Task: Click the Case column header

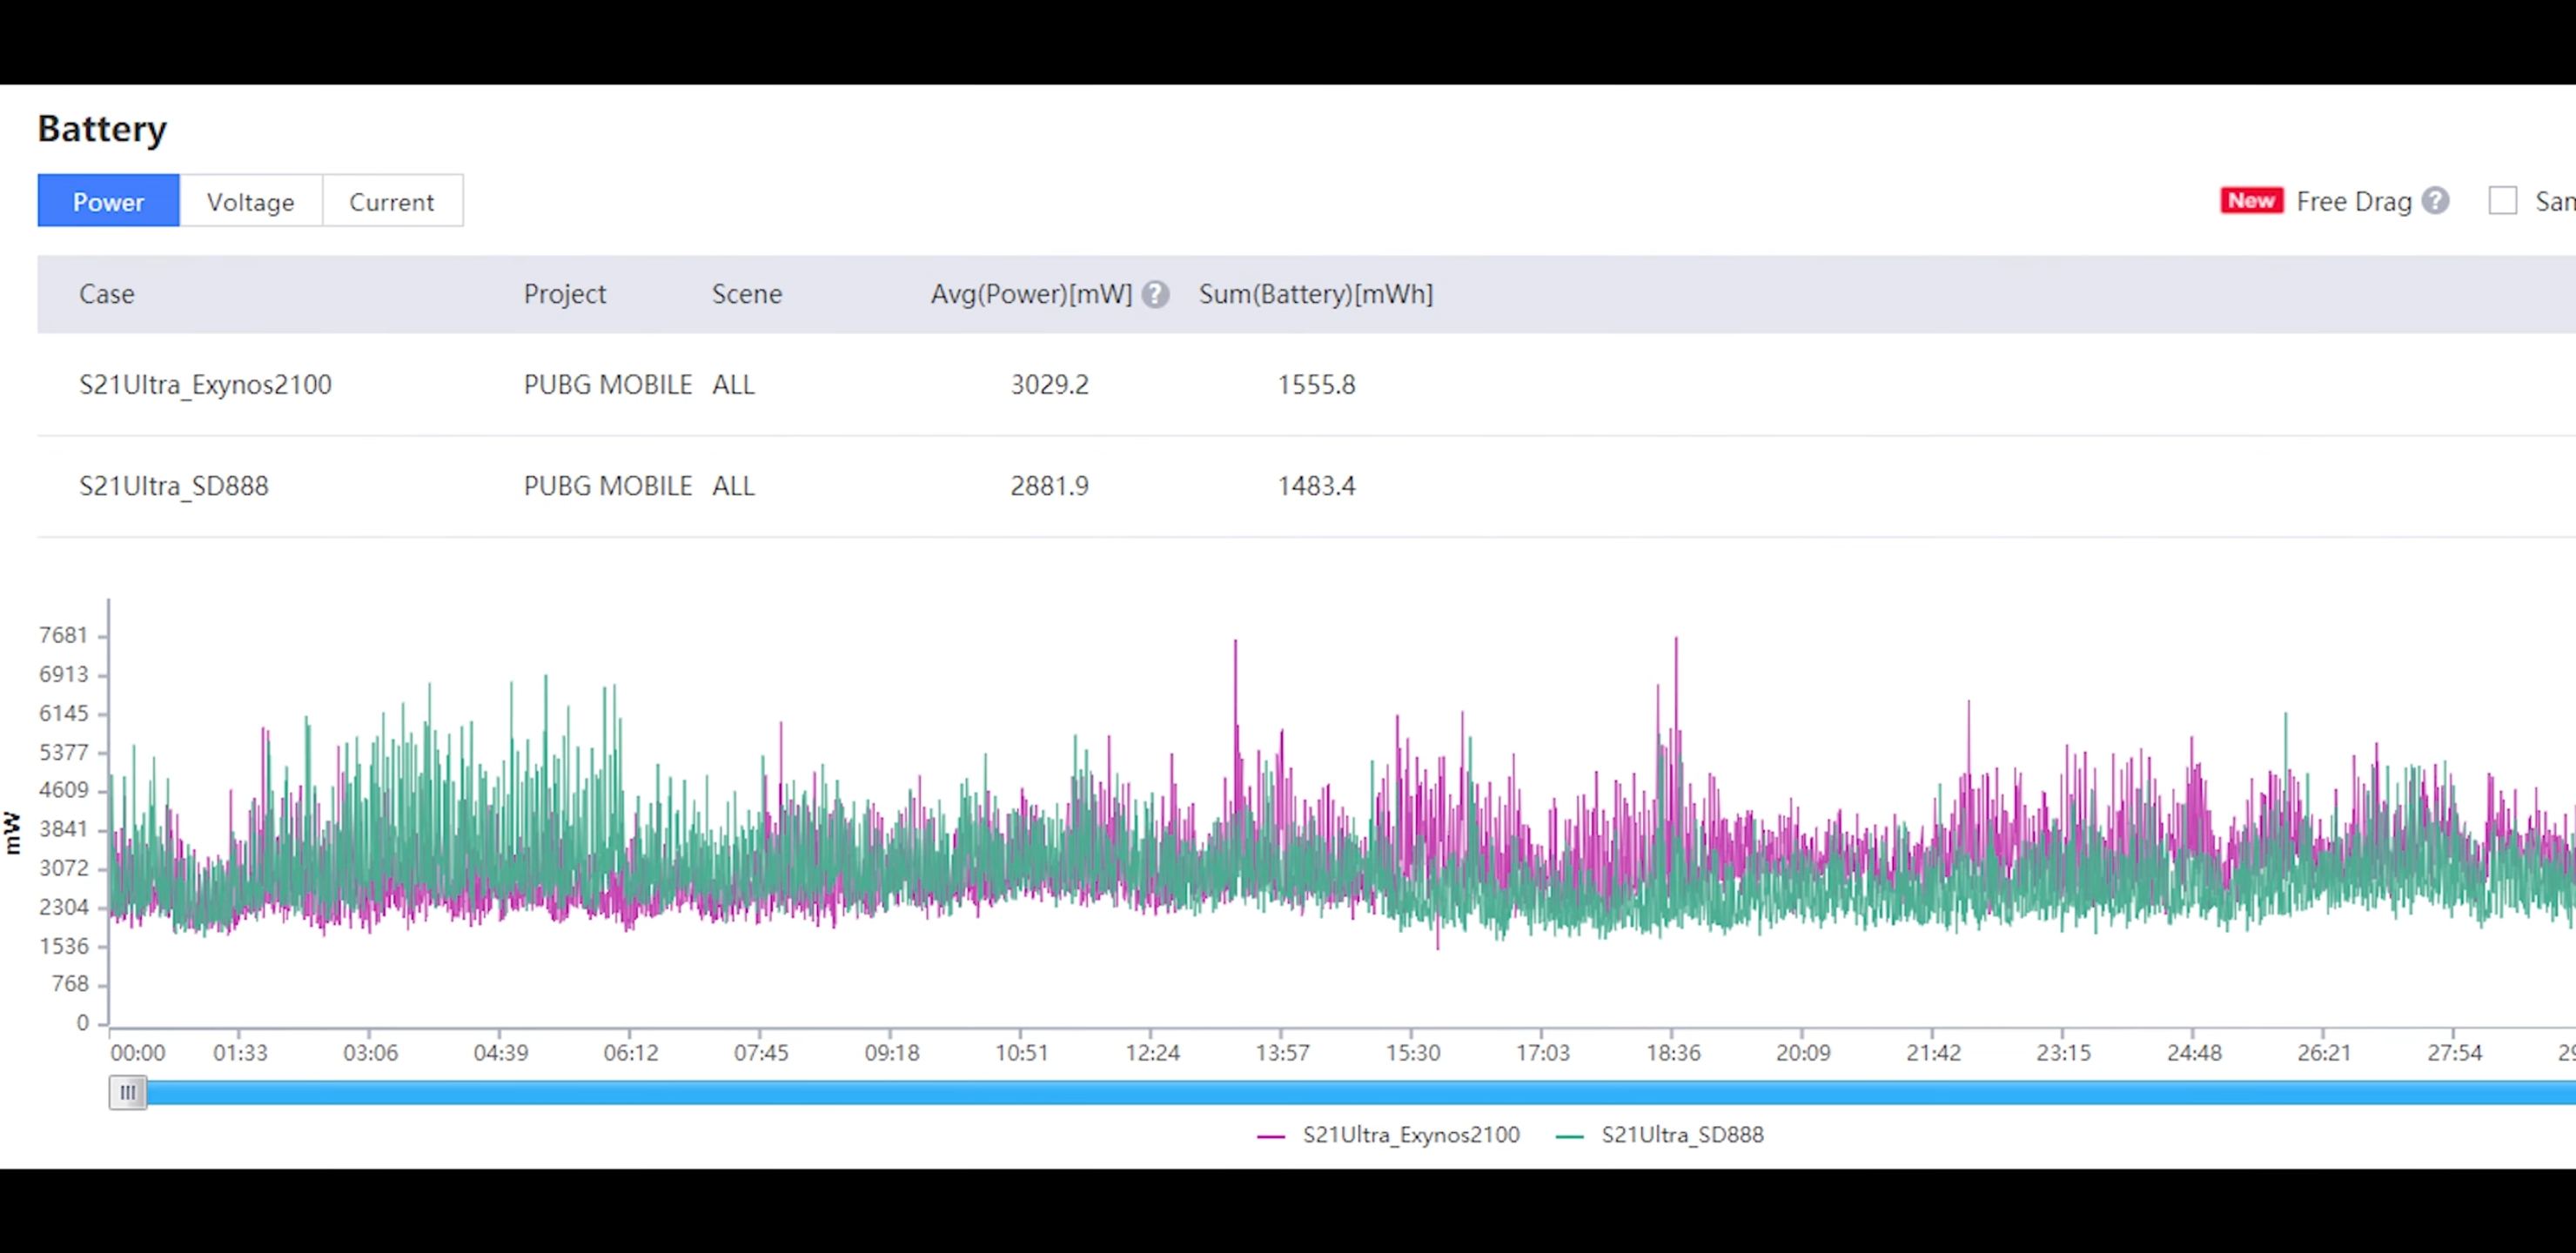Action: pyautogui.click(x=107, y=294)
